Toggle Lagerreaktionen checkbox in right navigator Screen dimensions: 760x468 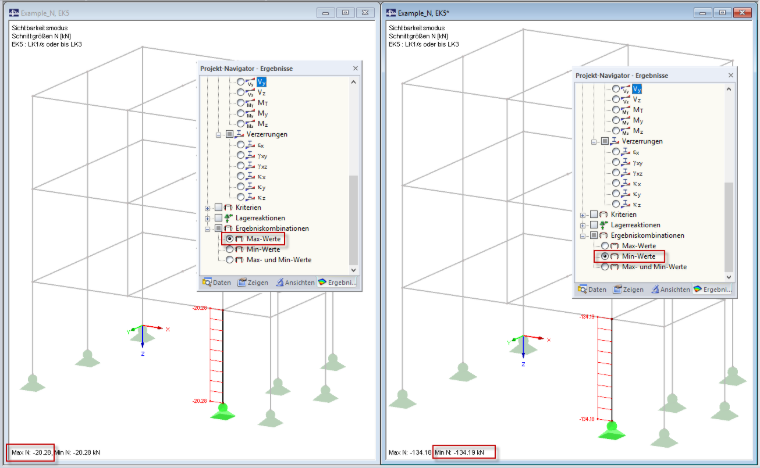coord(594,225)
